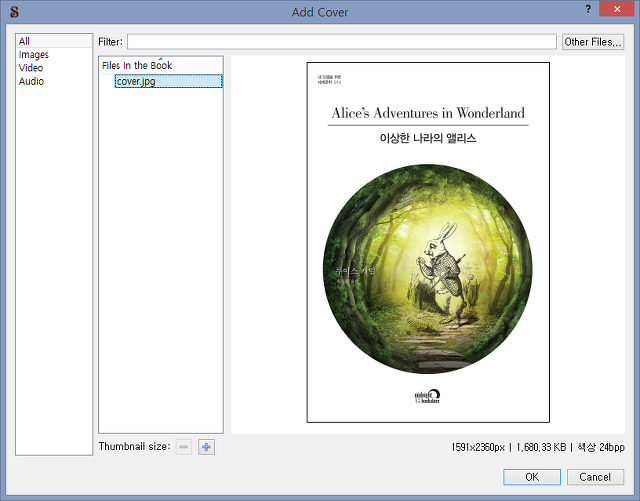Viewport: 640px width, 501px height.
Task: Close the Add Cover dialog
Action: tap(617, 9)
